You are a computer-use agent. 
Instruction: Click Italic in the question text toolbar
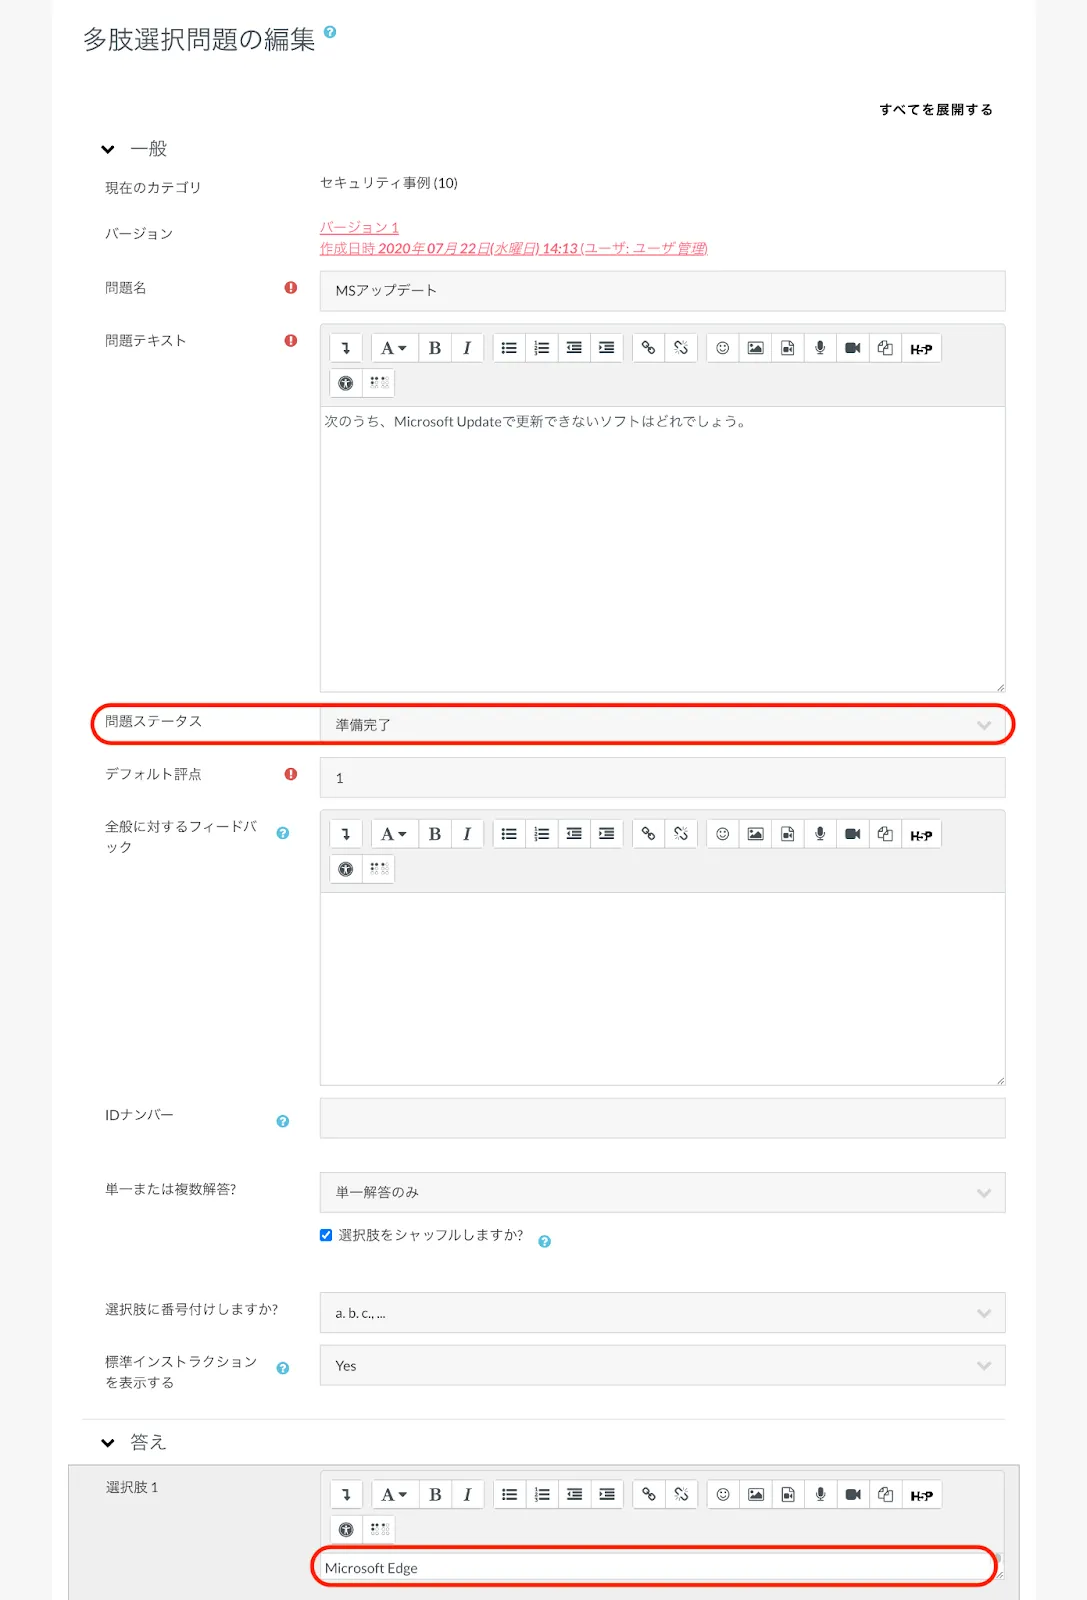467,348
